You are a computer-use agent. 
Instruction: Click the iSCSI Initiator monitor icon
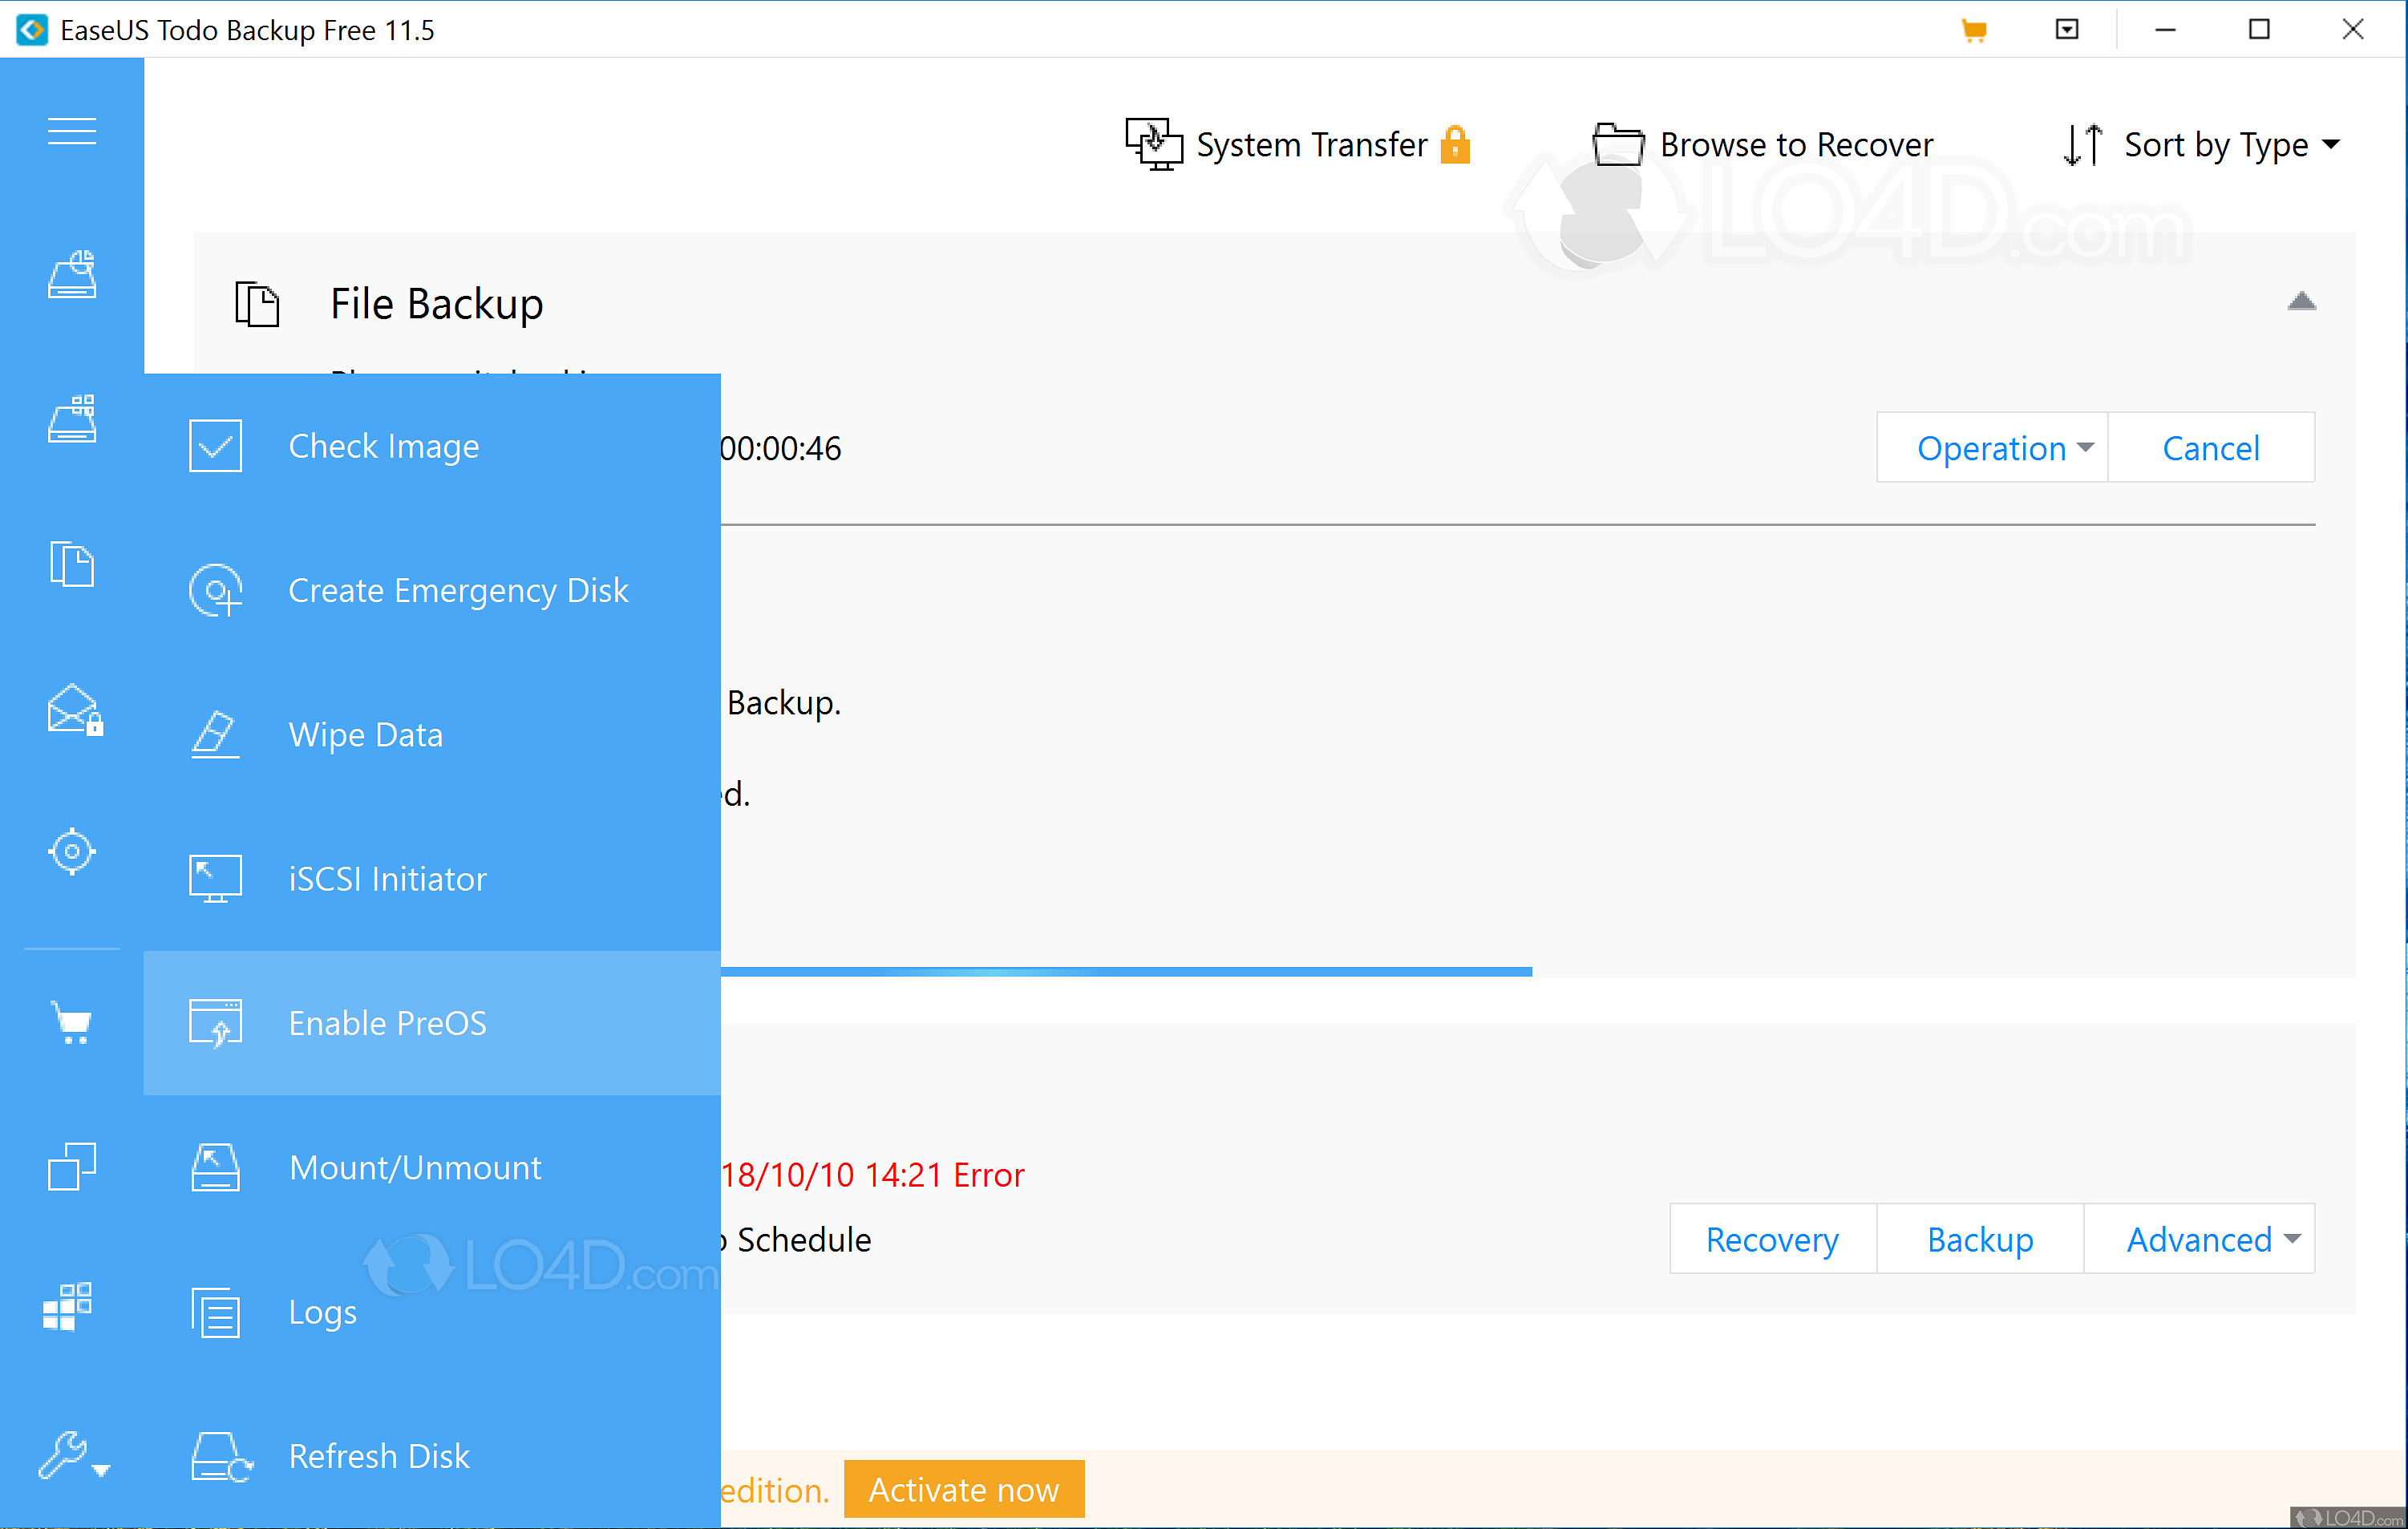215,878
